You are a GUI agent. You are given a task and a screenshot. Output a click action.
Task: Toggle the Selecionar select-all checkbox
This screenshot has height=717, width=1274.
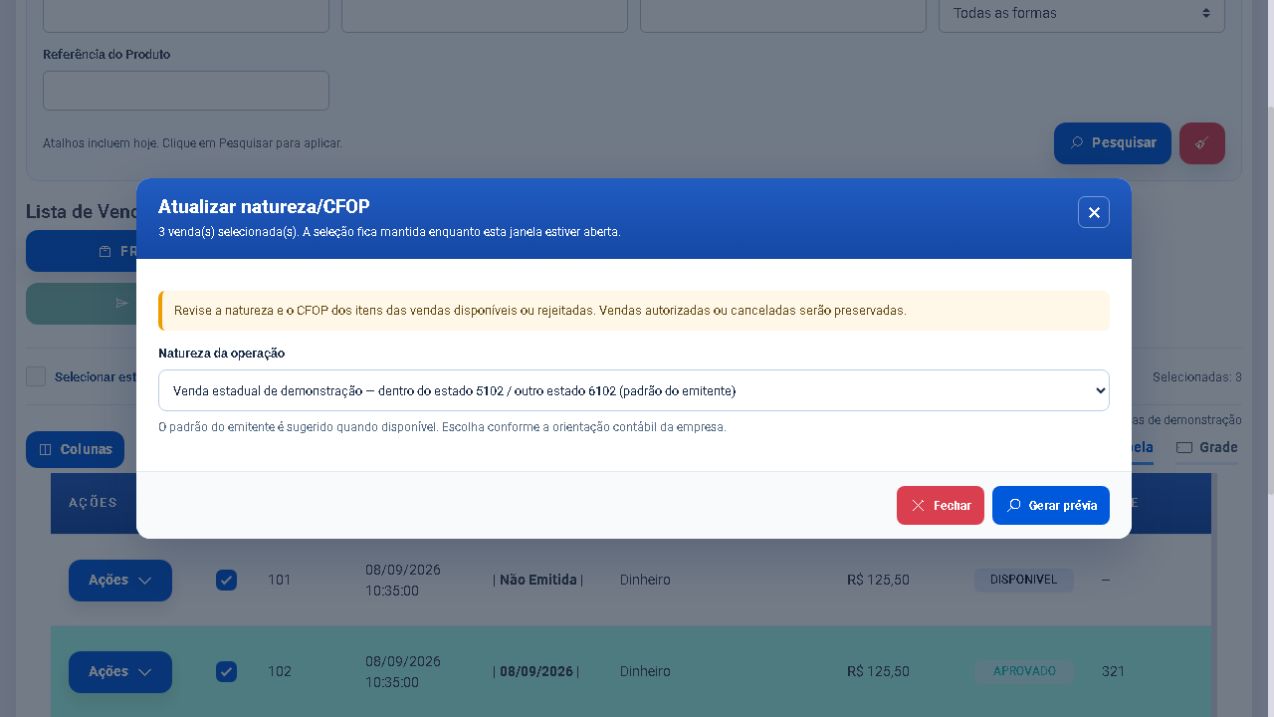pos(36,377)
